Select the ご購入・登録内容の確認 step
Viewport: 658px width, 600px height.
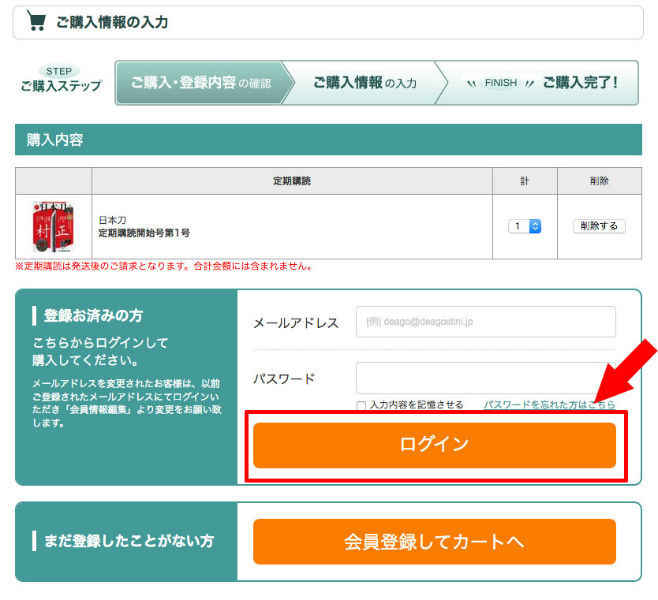click(x=200, y=83)
